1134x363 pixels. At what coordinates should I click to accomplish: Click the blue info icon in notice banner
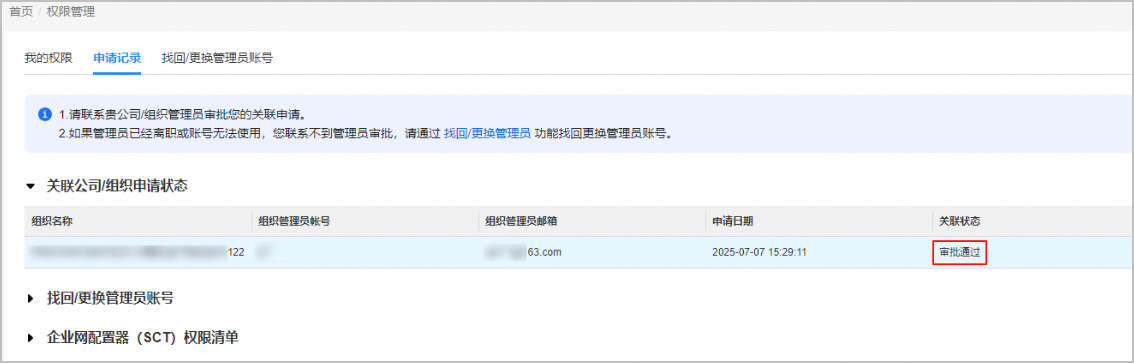click(45, 114)
